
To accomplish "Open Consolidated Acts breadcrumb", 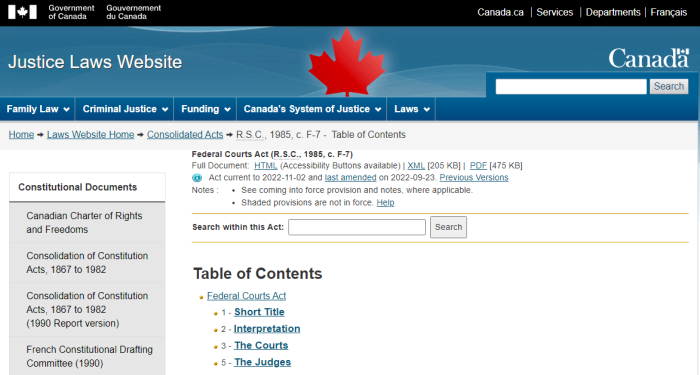I will 185,135.
